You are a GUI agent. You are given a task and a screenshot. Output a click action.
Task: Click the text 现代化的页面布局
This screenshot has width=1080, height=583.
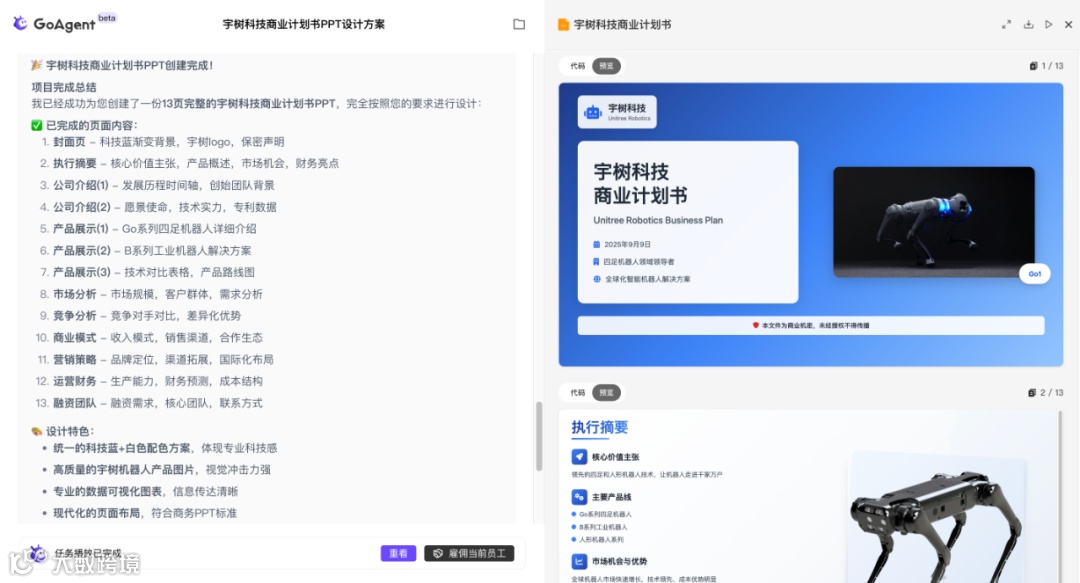[x=96, y=513]
